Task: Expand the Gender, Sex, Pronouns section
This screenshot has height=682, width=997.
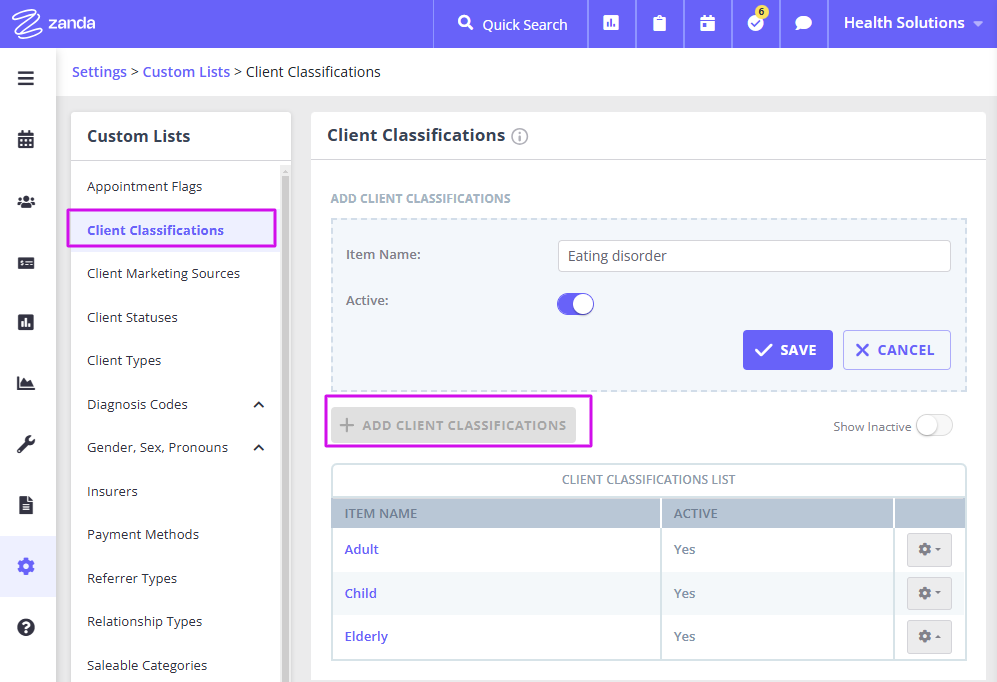Action: coord(259,448)
